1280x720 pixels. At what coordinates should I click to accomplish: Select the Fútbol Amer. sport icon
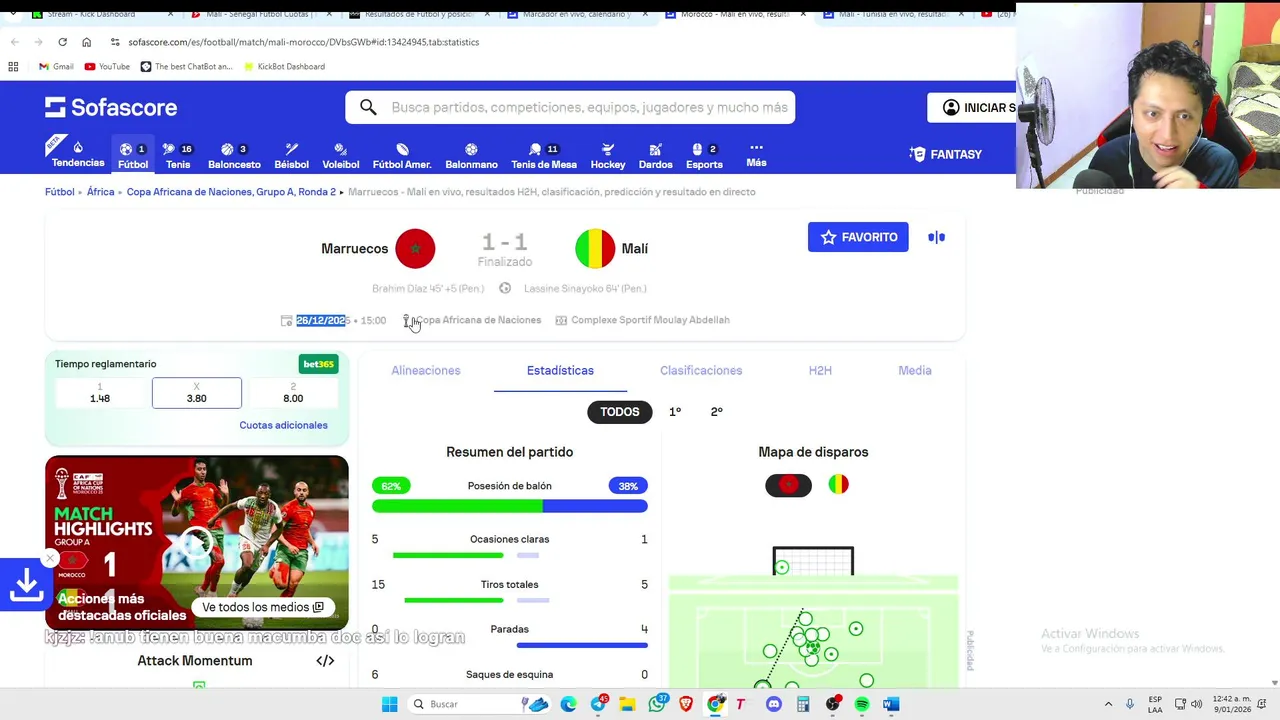tap(402, 154)
